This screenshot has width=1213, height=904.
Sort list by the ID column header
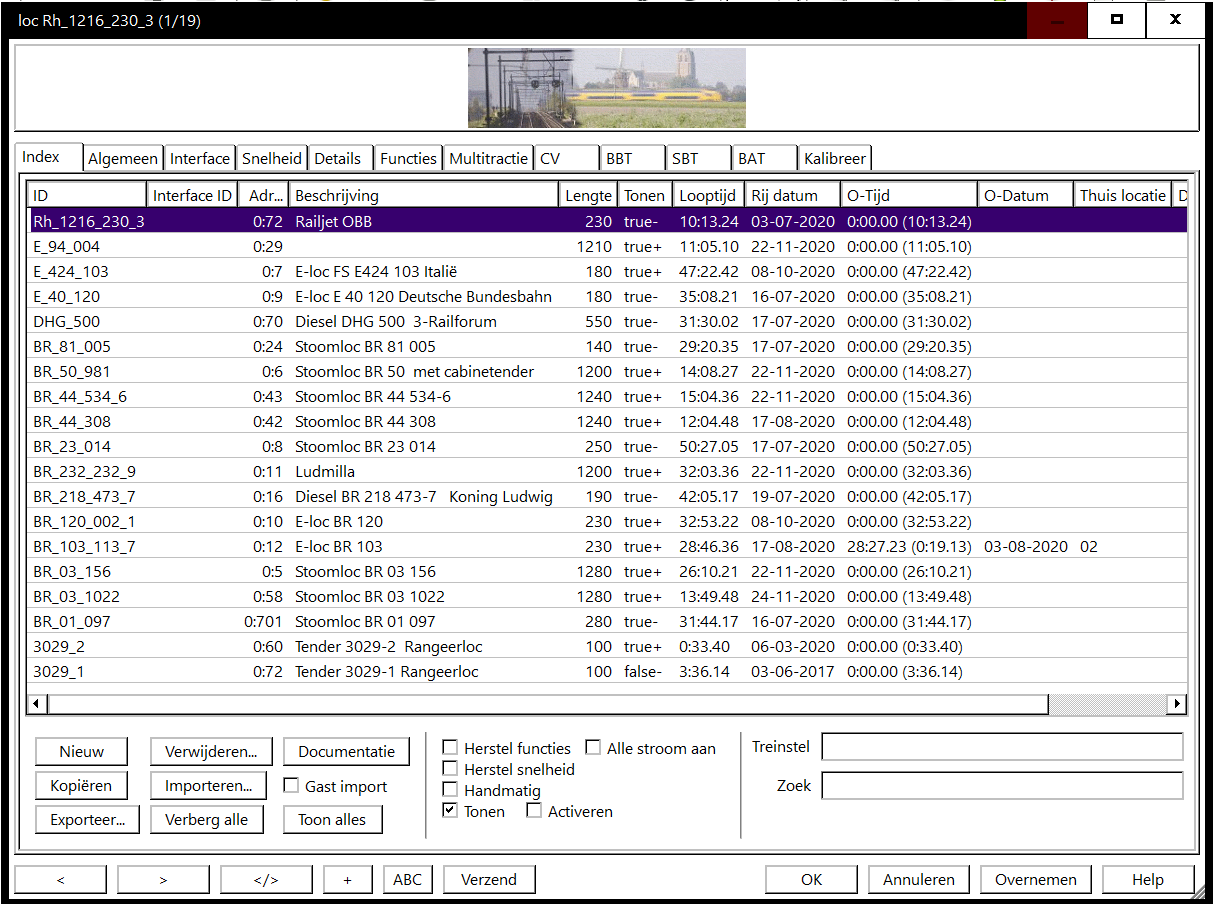click(x=86, y=195)
